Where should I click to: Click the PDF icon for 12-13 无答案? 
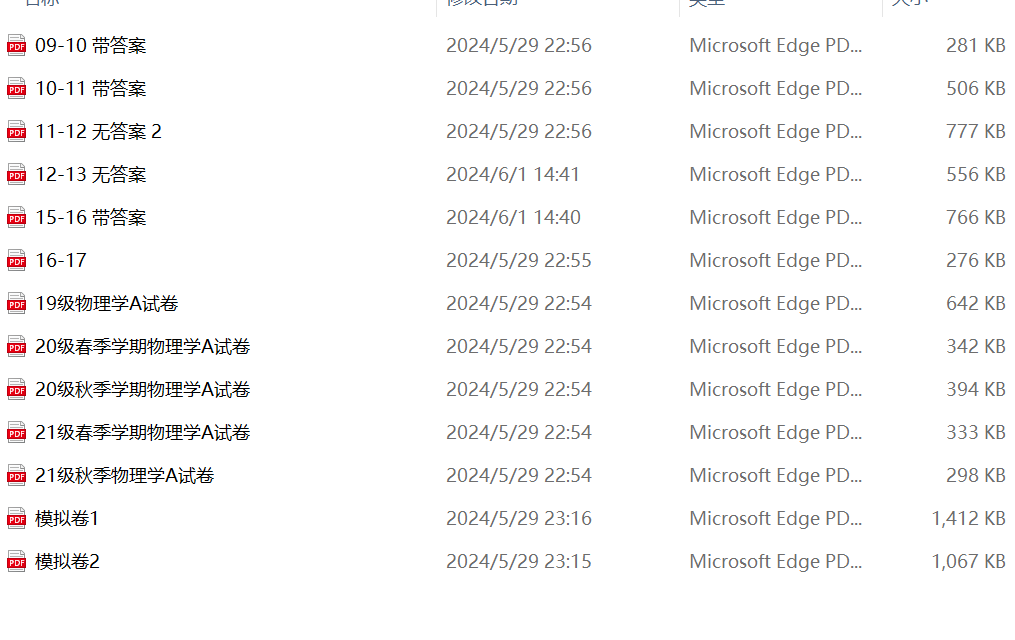[16, 174]
